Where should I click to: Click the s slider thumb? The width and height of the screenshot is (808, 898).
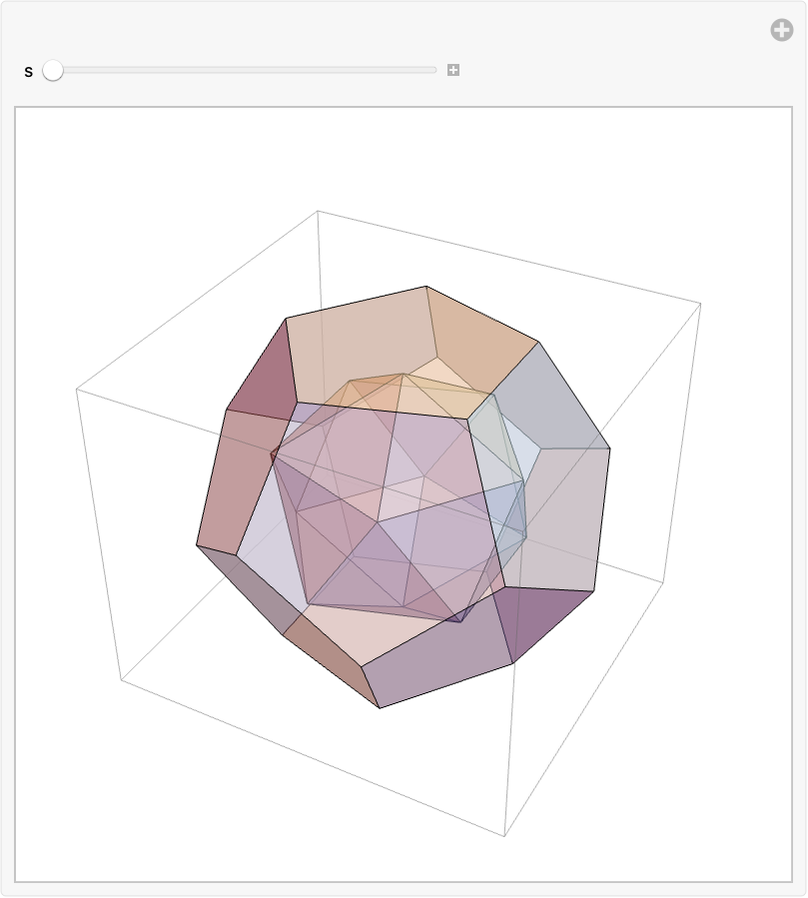click(53, 70)
